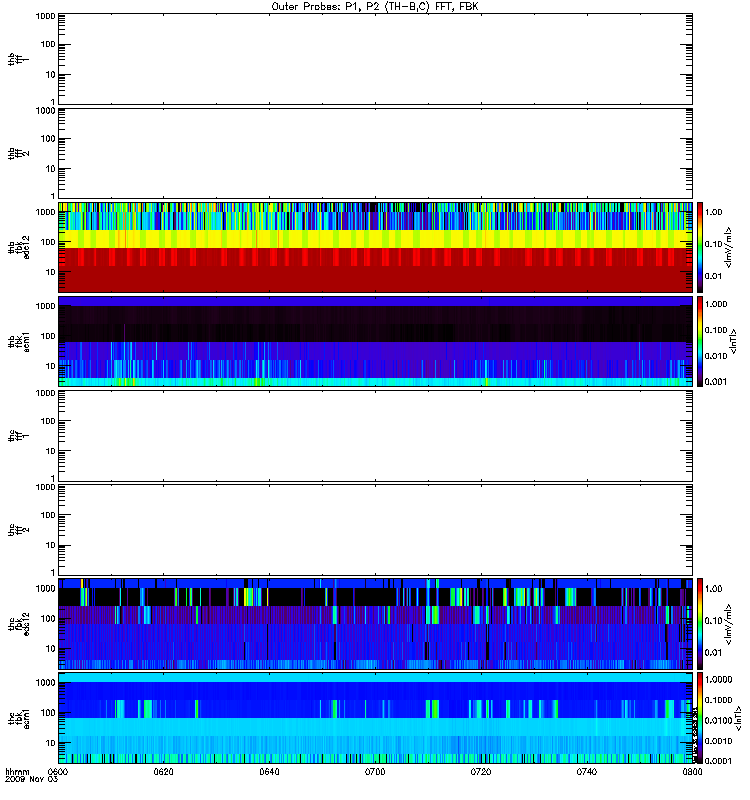
Task: Click the 0.100 value on thb scm1 color bar
Action: click(715, 330)
